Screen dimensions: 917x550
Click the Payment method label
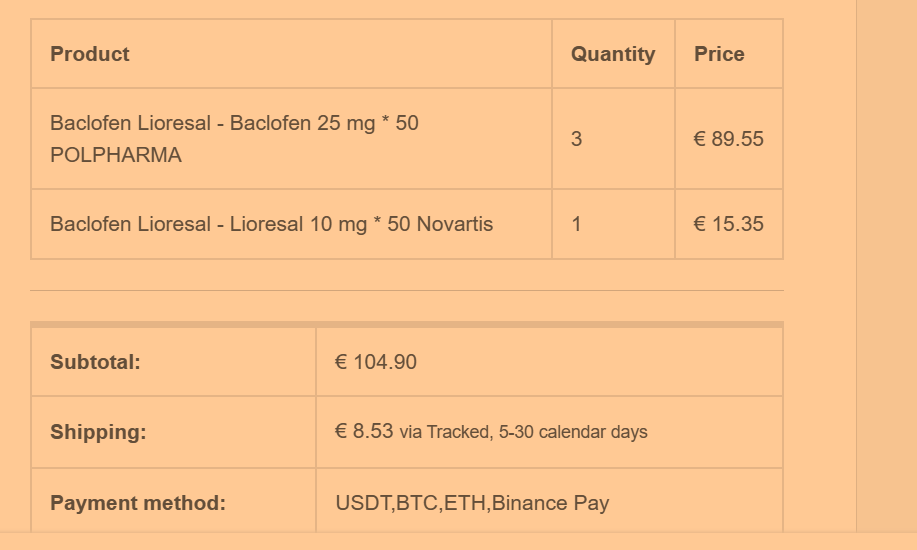click(138, 503)
